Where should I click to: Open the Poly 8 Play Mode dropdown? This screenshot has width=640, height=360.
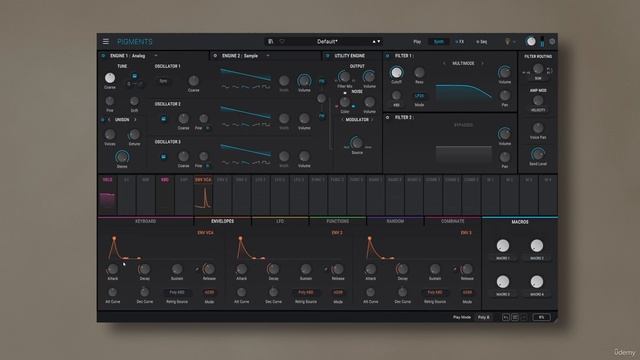[x=484, y=317]
